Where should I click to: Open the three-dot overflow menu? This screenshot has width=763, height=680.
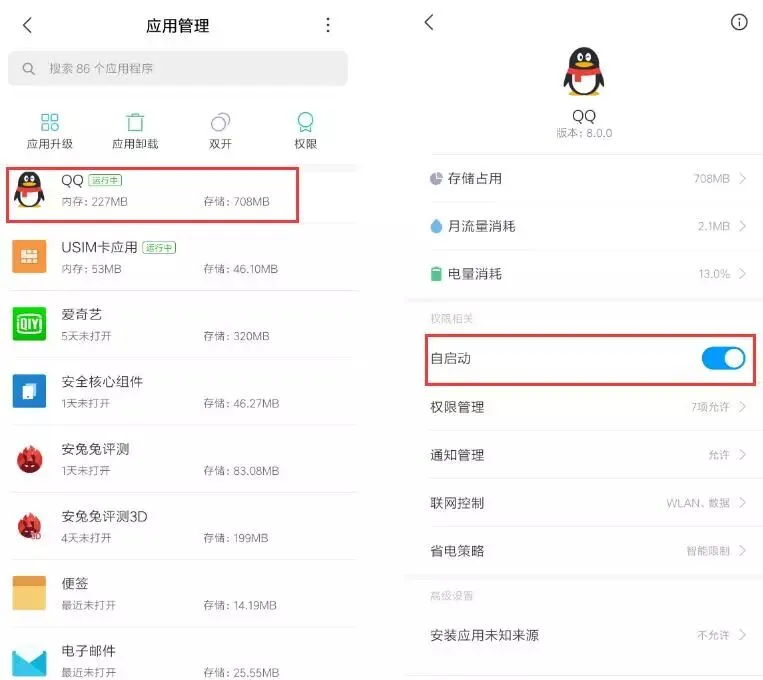[x=328, y=25]
